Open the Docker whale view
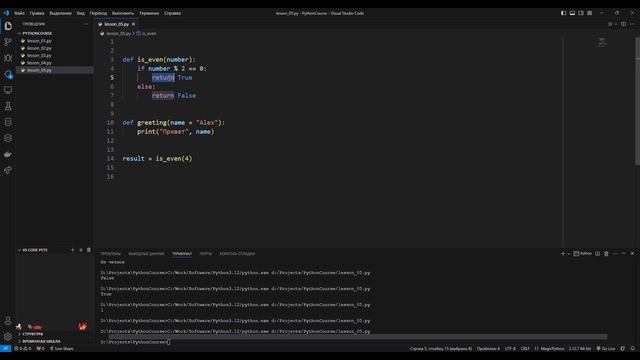Screen dimensions: 640x360 click(8, 154)
